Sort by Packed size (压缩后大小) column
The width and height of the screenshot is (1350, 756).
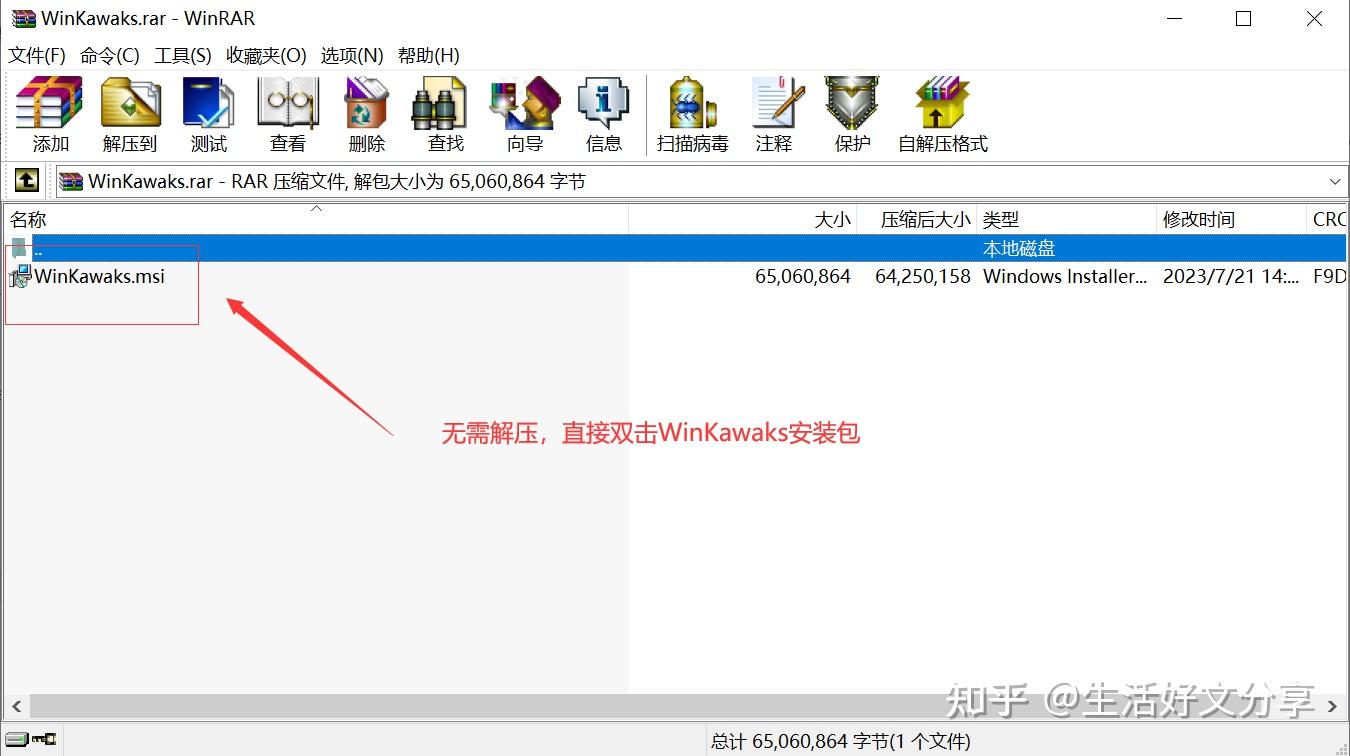917,220
